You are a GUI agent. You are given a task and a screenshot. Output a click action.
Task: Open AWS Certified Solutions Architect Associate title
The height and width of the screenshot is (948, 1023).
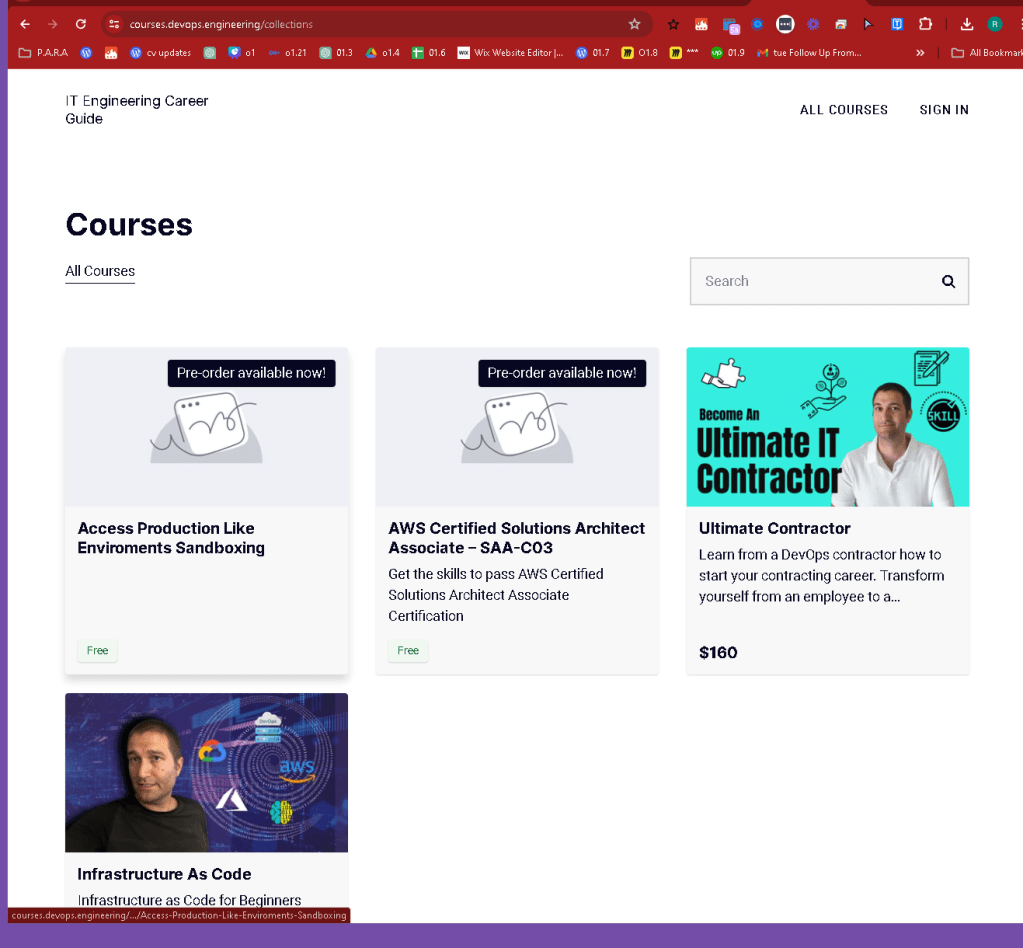point(516,538)
